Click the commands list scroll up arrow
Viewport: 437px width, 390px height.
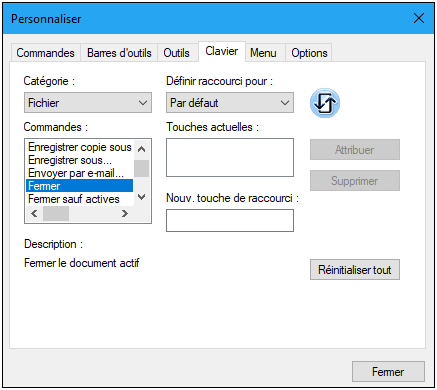pos(142,149)
